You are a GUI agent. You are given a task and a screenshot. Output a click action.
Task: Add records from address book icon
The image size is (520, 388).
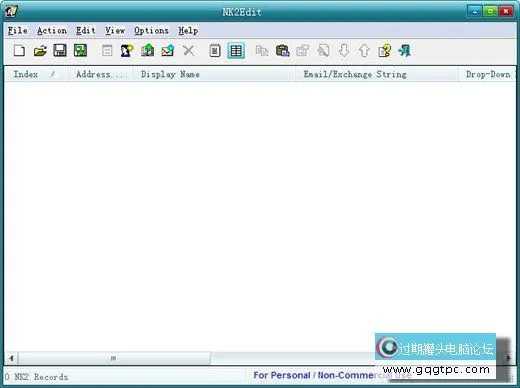pos(147,51)
